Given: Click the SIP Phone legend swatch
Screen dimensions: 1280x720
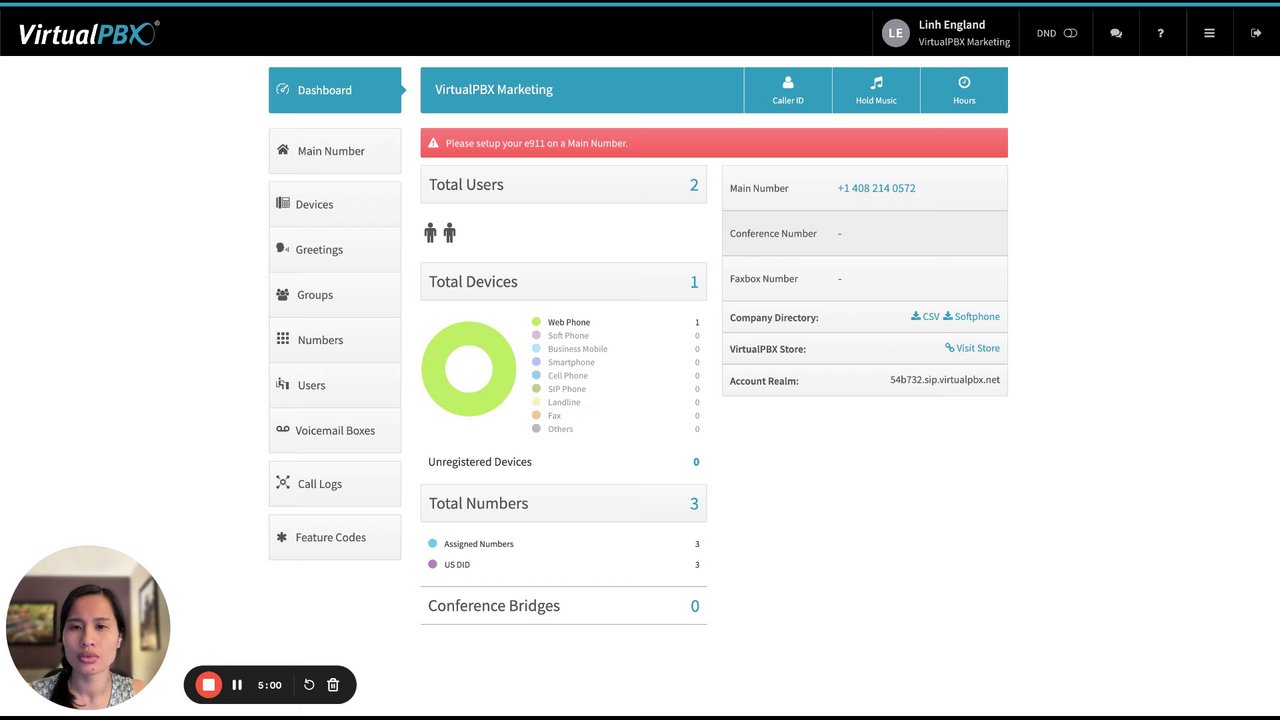Looking at the screenshot, I should pyautogui.click(x=536, y=389).
